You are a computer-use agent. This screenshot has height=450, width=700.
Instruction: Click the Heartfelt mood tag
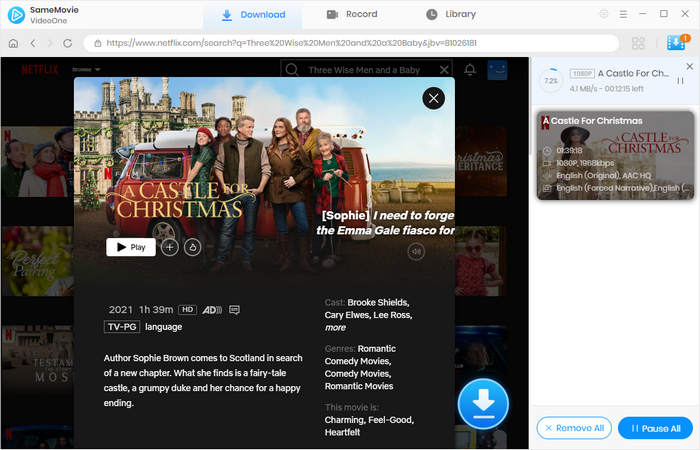point(342,432)
